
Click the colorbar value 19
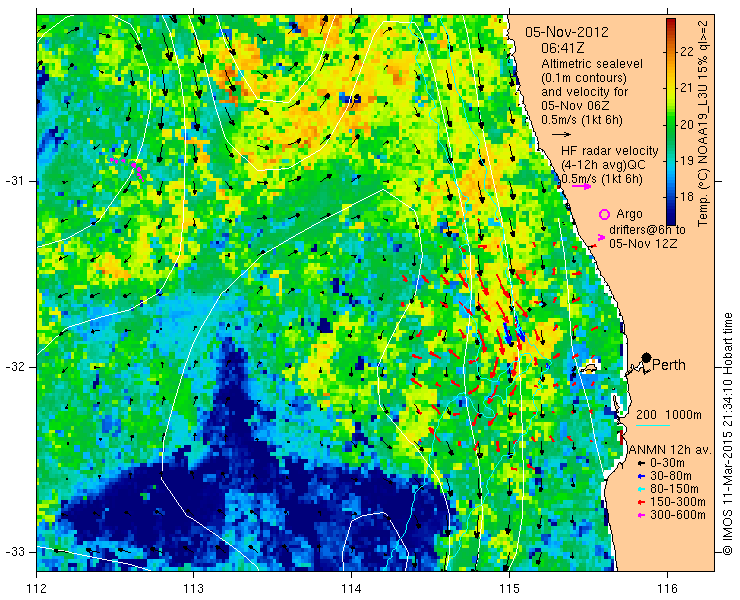[x=687, y=161]
